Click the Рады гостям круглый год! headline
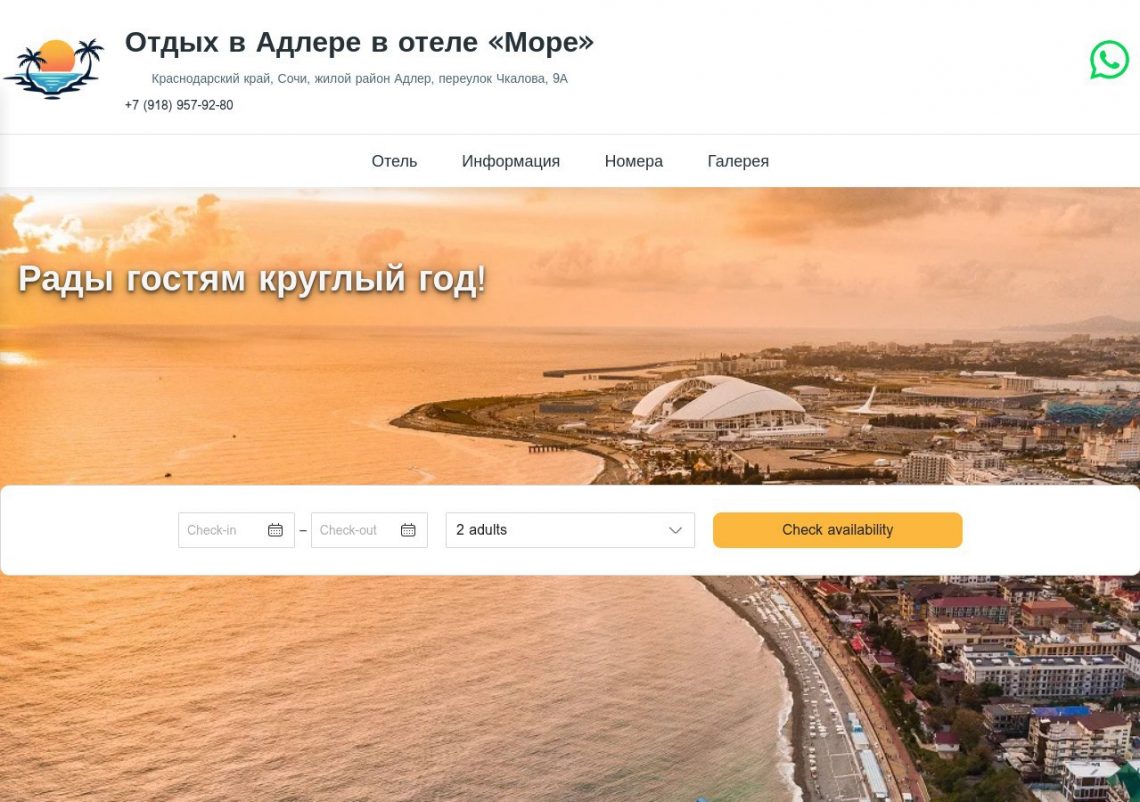The width and height of the screenshot is (1140, 802). tap(252, 279)
